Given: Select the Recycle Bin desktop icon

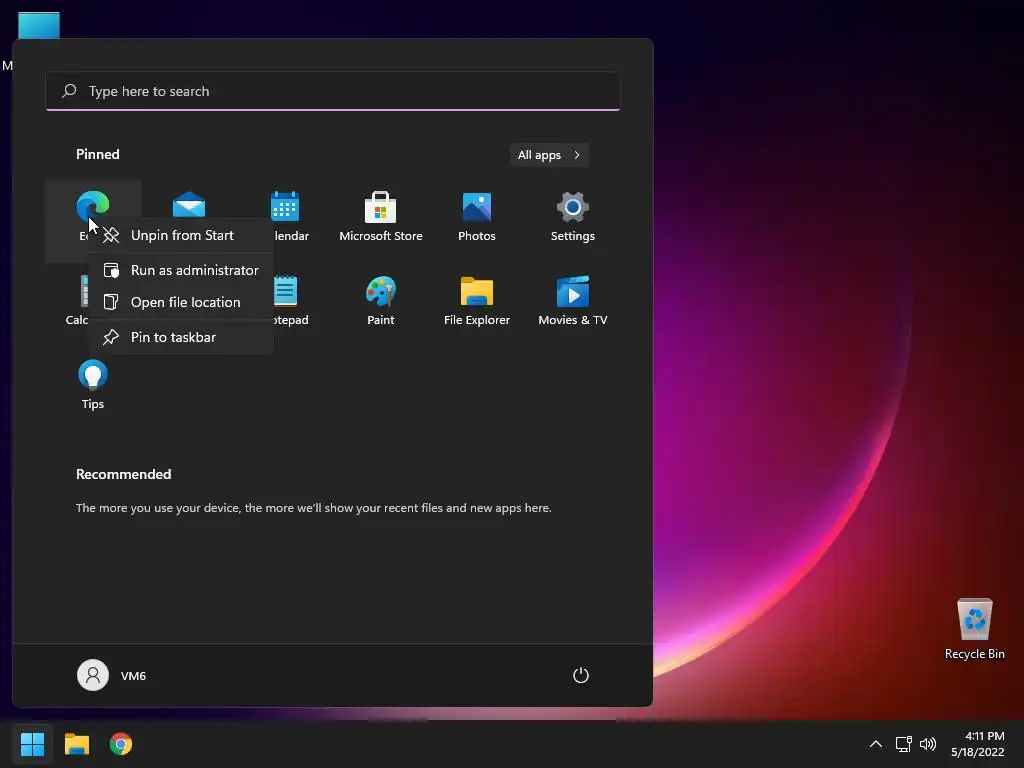Looking at the screenshot, I should click(974, 629).
